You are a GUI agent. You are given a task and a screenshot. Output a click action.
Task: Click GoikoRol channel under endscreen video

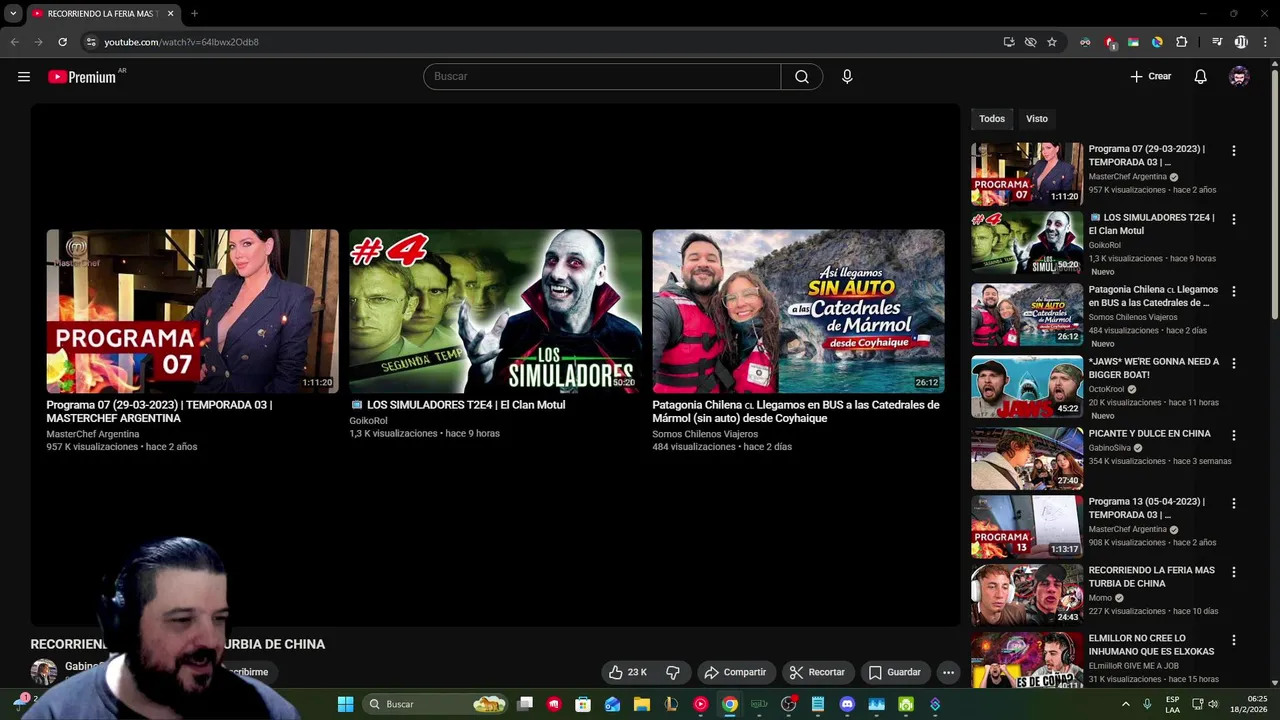[x=368, y=421]
